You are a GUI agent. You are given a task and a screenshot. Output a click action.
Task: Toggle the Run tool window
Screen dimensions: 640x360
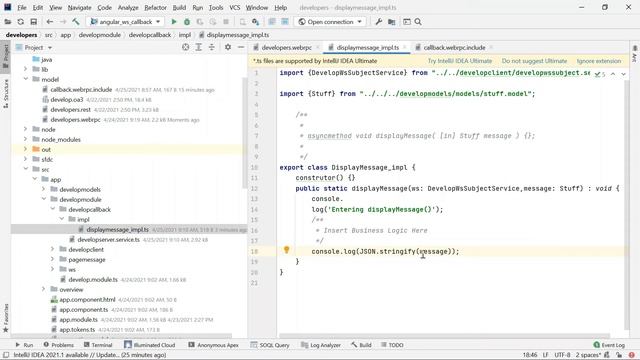pos(24,345)
